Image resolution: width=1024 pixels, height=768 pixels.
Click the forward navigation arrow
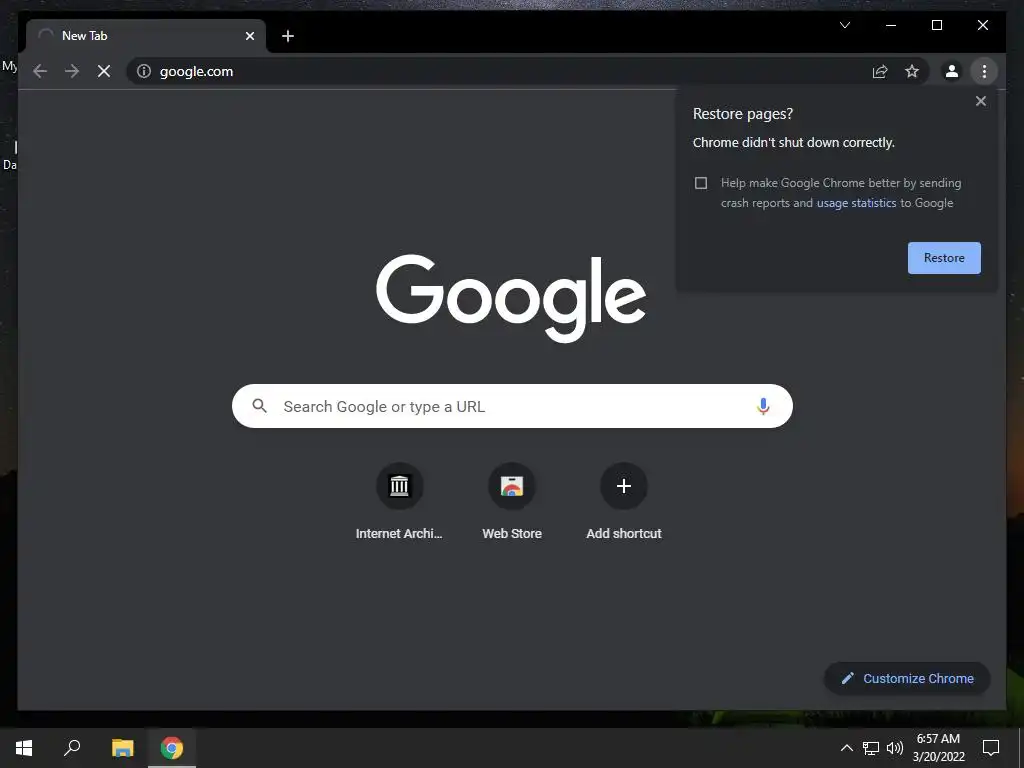point(72,71)
